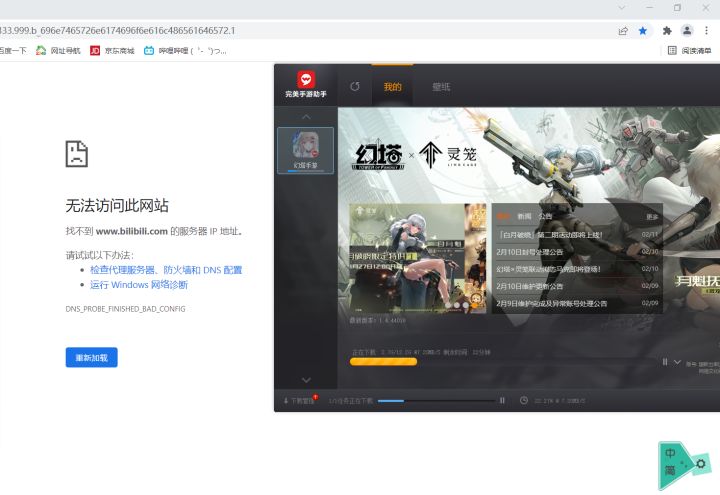Select the 幻塔手游 game thumbnail
Screen dimensions: 720x495
pos(306,150)
